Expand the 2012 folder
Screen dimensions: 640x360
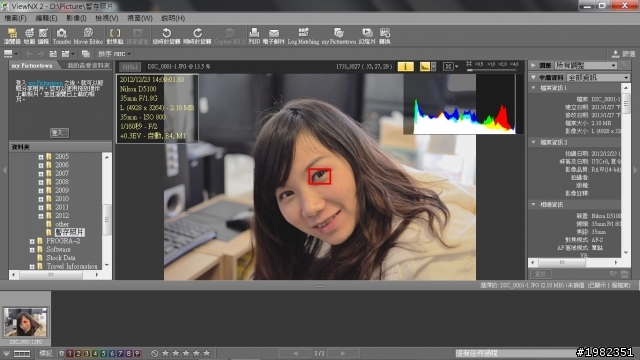(41, 216)
